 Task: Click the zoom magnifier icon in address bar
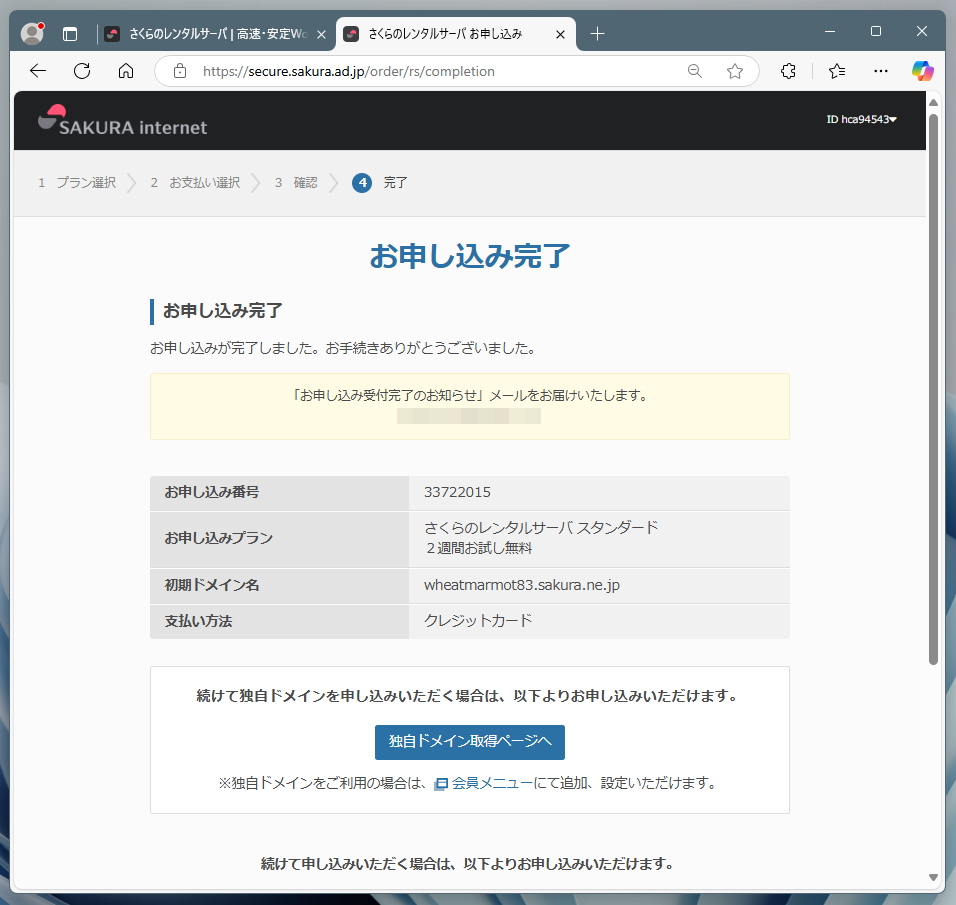694,71
